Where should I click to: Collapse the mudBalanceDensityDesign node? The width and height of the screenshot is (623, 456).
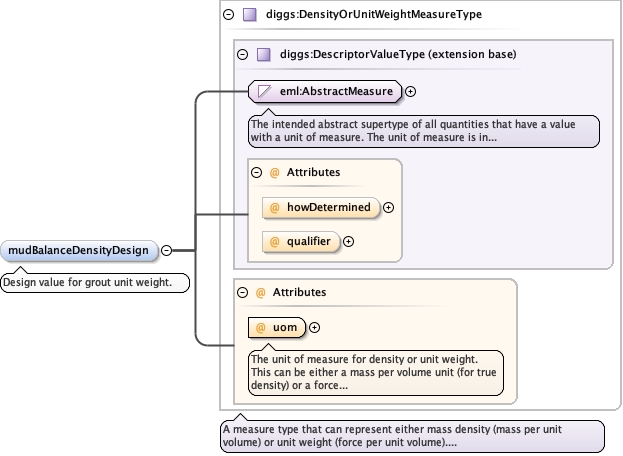tap(167, 250)
